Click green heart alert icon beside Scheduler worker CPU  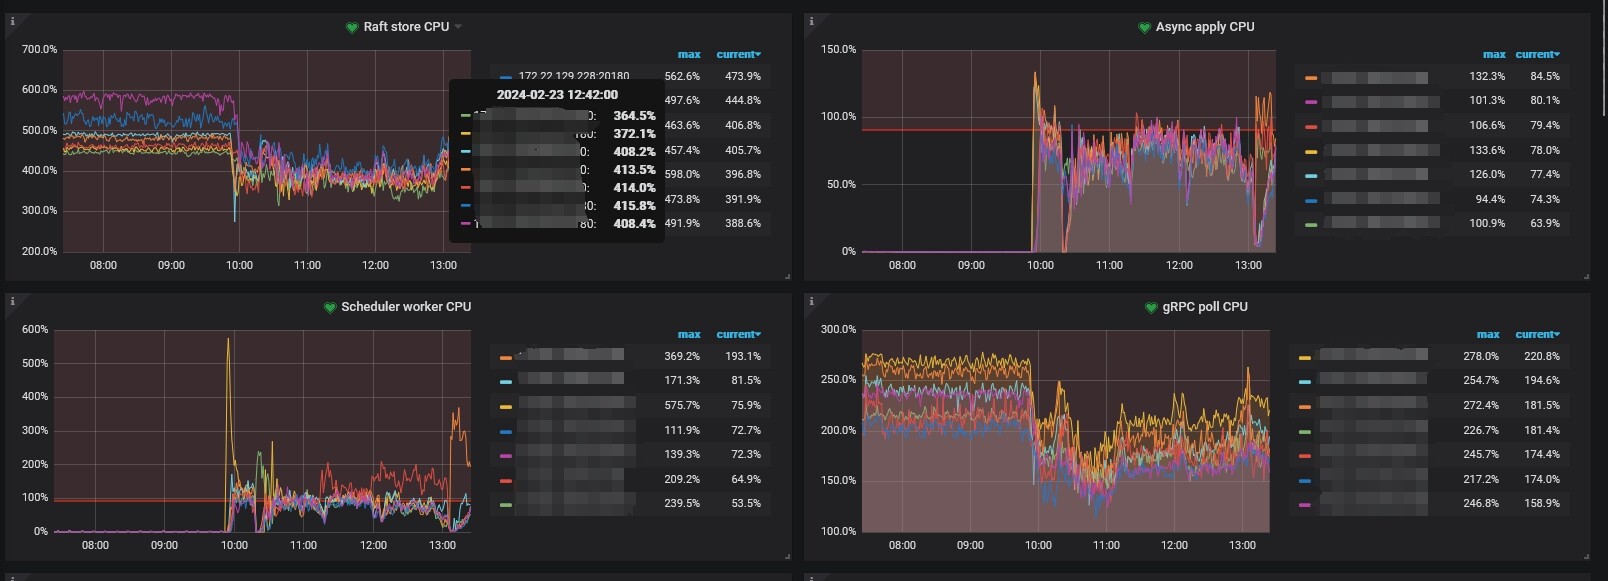coord(329,308)
